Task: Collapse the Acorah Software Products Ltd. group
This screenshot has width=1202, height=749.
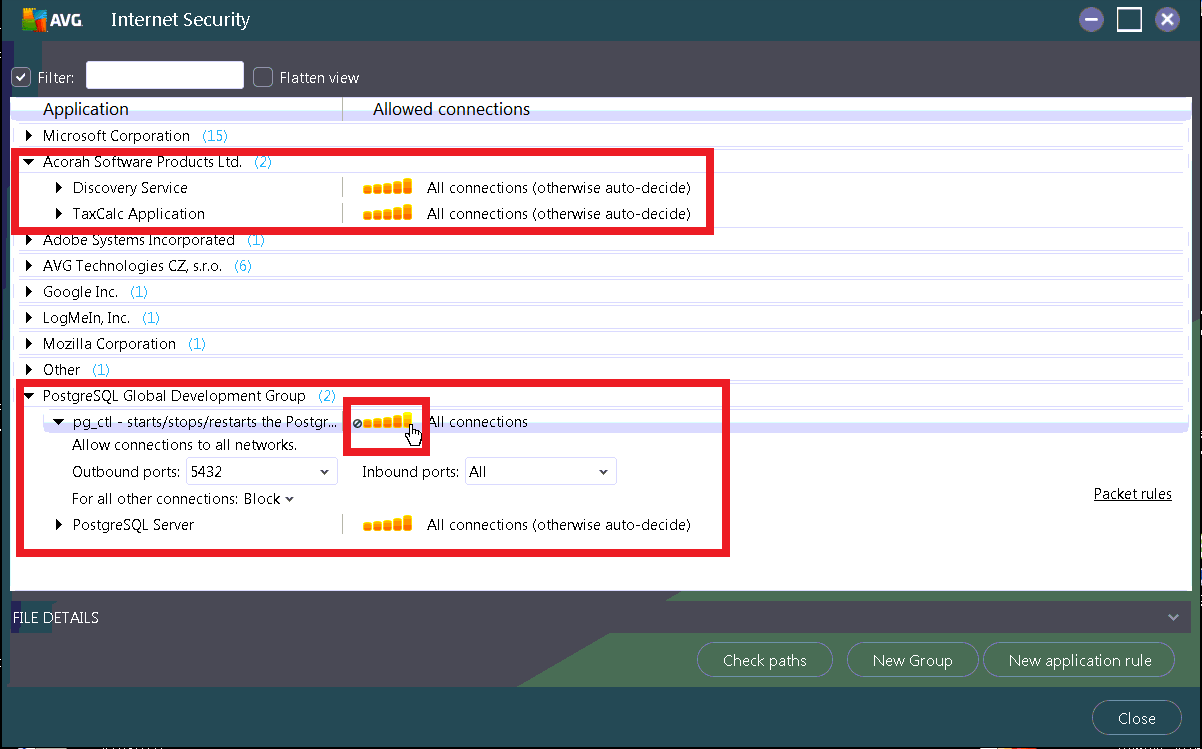Action: point(28,161)
